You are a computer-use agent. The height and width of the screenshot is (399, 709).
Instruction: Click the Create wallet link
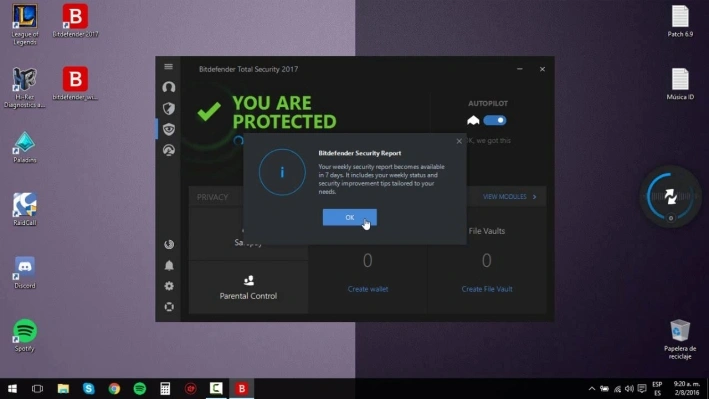tap(368, 289)
